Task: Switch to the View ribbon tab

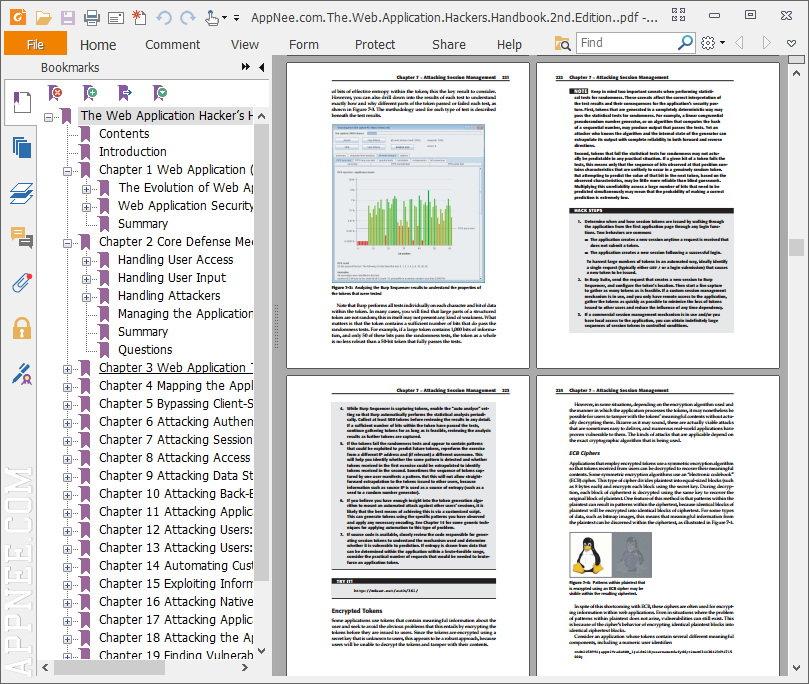Action: tap(245, 45)
